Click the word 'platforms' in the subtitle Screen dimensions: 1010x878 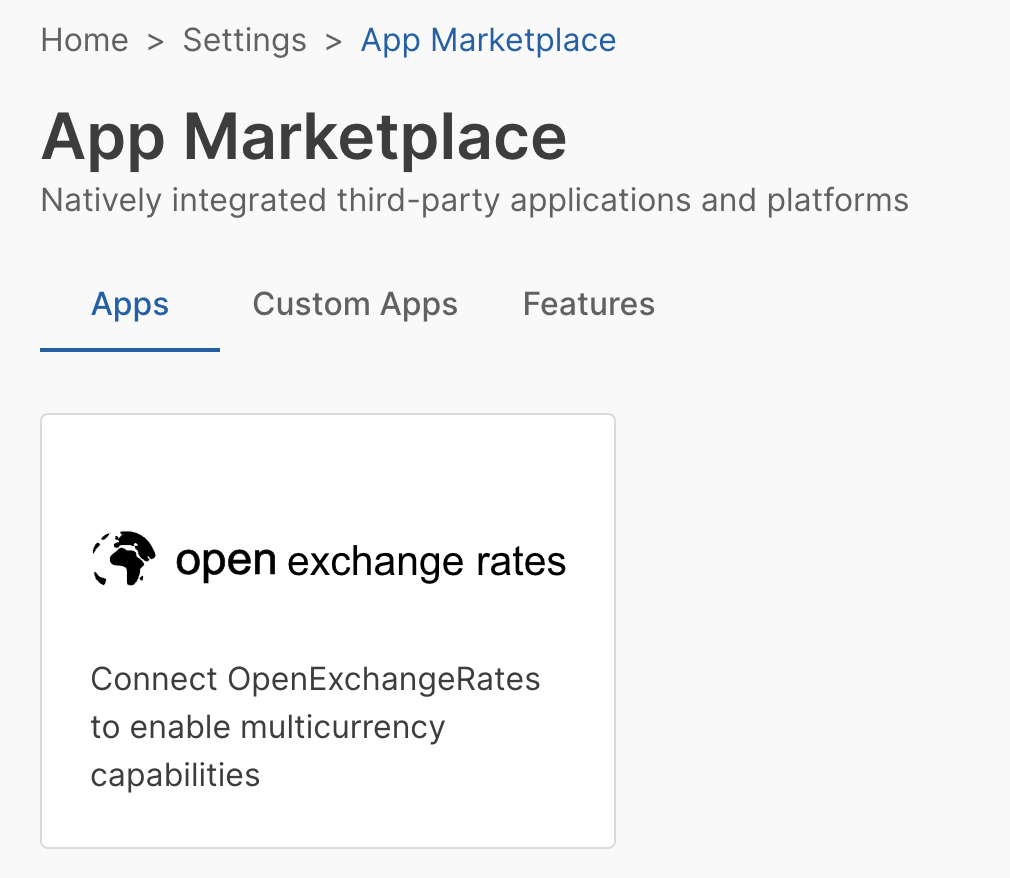click(837, 200)
